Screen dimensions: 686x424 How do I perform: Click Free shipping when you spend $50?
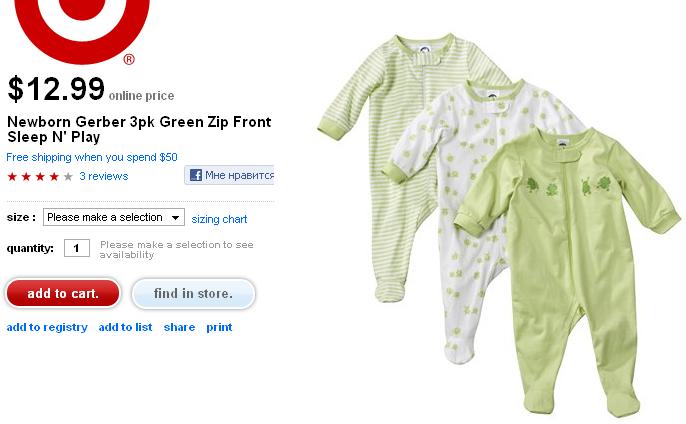[92, 157]
